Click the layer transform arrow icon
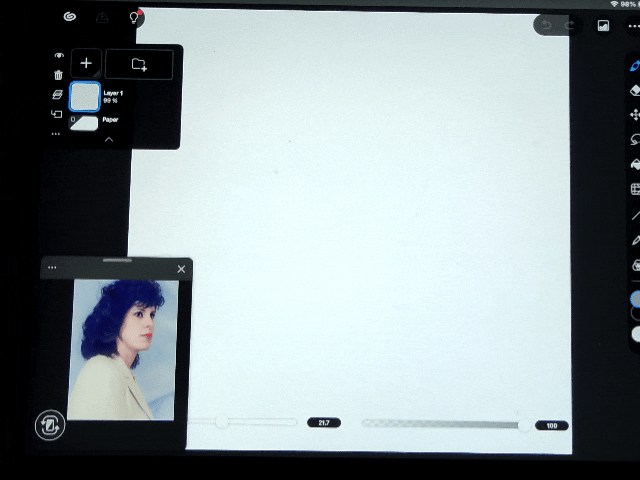Screen dimensions: 640x480 (56, 114)
